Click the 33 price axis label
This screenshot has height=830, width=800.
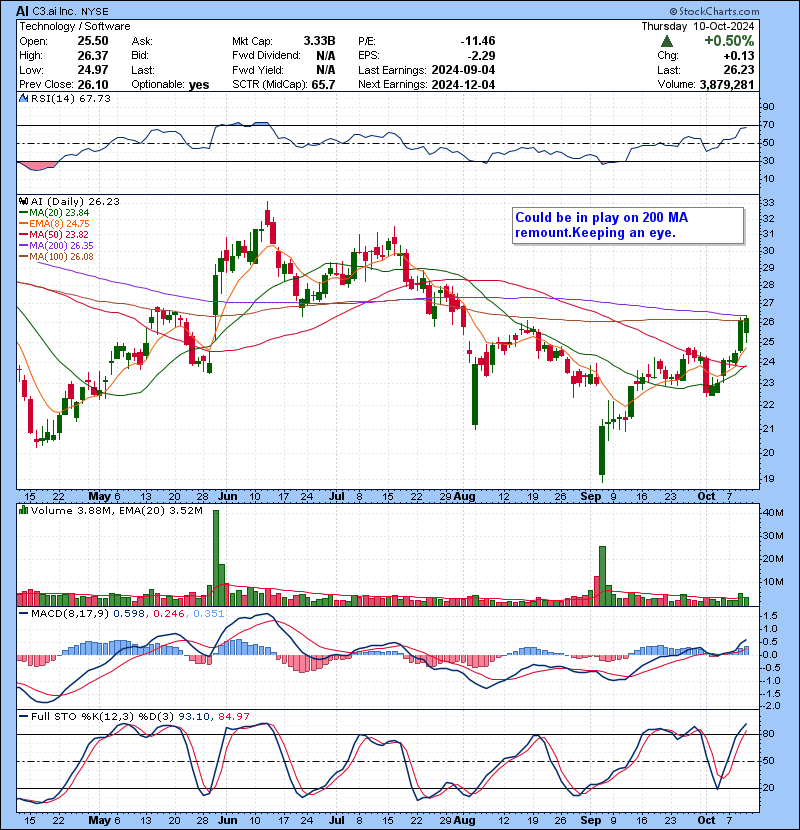pyautogui.click(x=768, y=202)
